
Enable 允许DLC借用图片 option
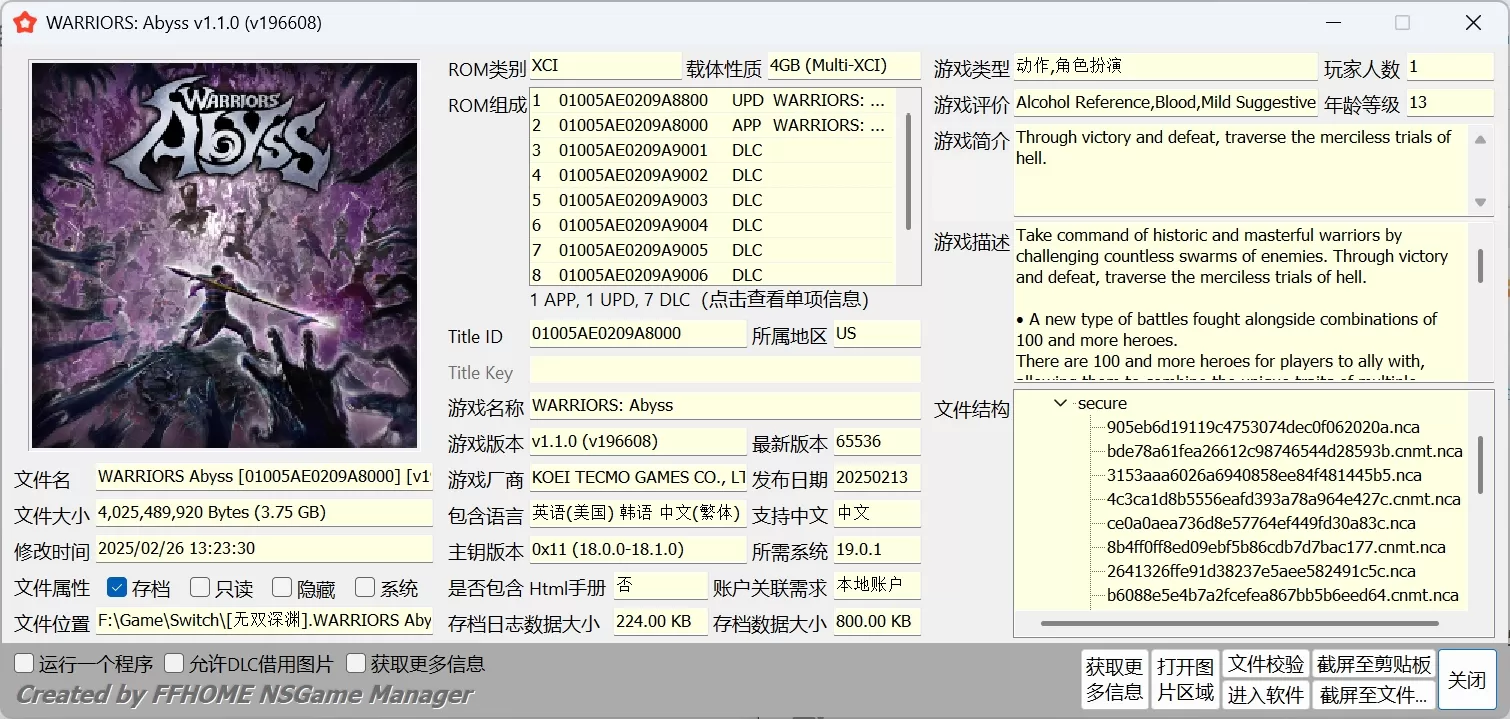point(174,664)
